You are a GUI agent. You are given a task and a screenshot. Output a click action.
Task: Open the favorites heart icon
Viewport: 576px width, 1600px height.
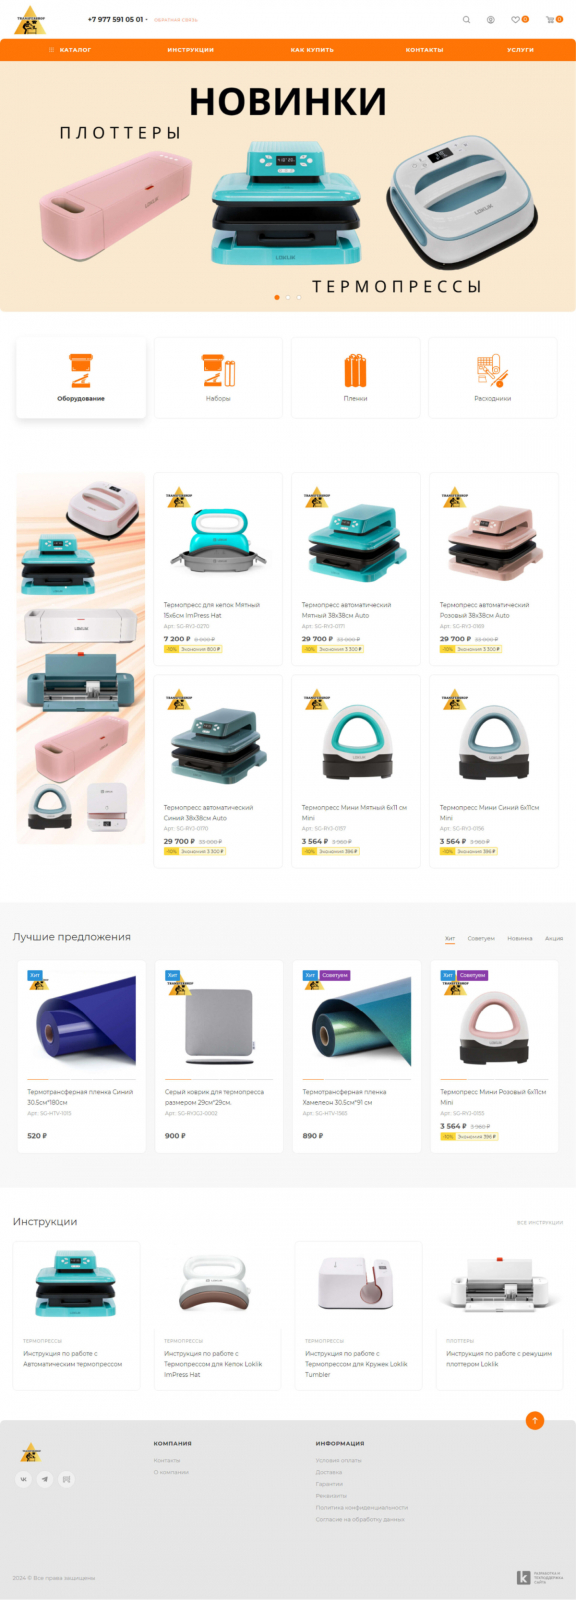pos(516,19)
